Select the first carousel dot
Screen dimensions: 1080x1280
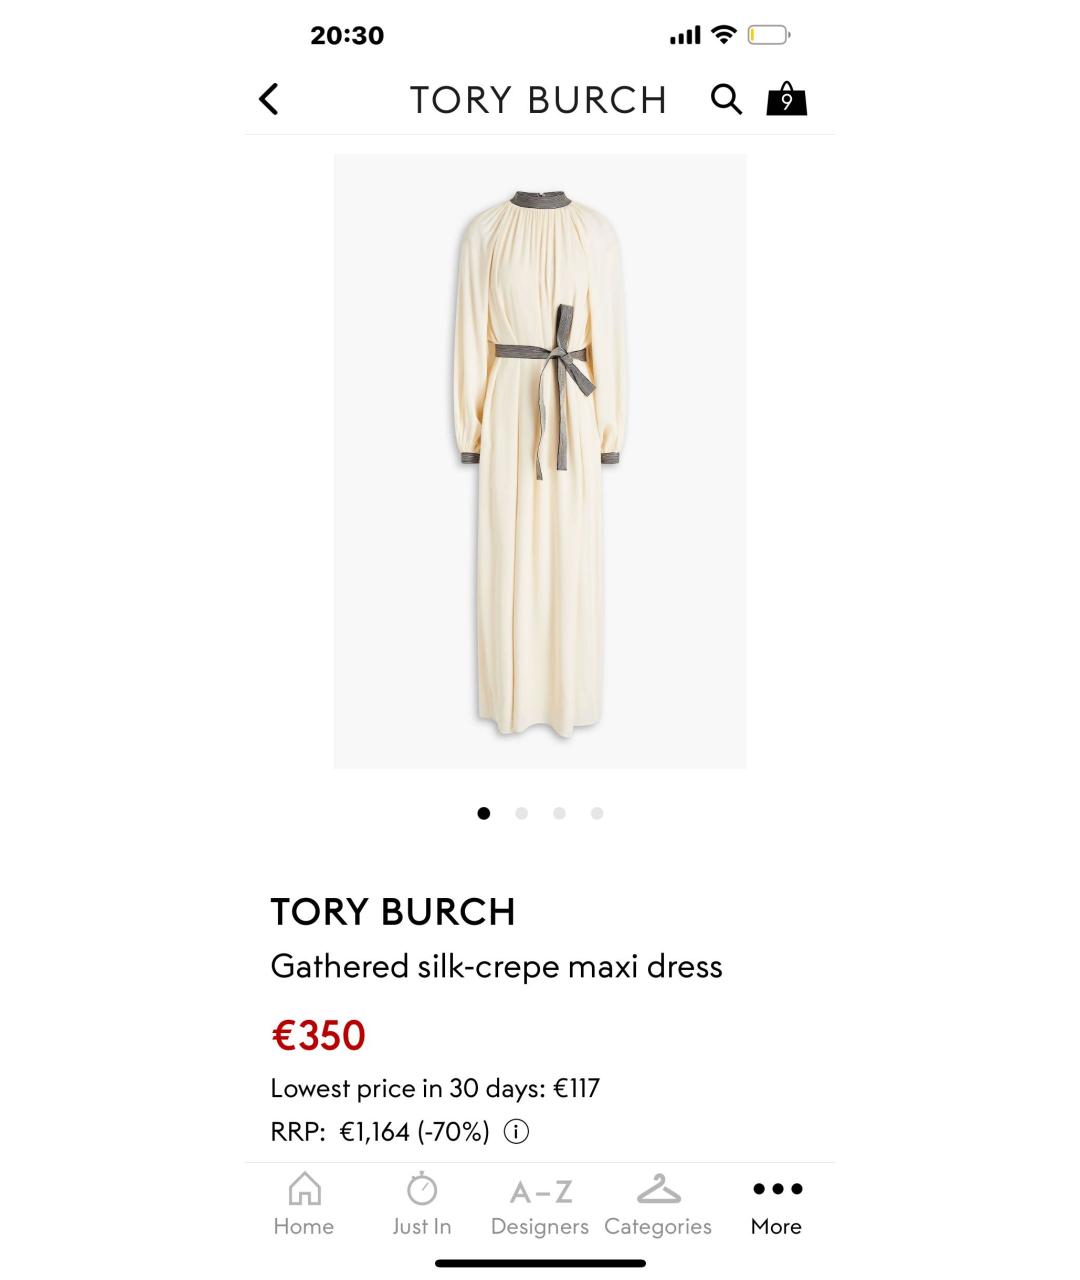click(x=483, y=813)
